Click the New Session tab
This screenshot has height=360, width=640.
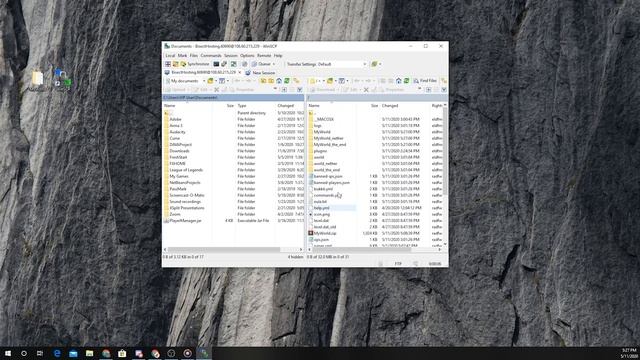click(260, 73)
